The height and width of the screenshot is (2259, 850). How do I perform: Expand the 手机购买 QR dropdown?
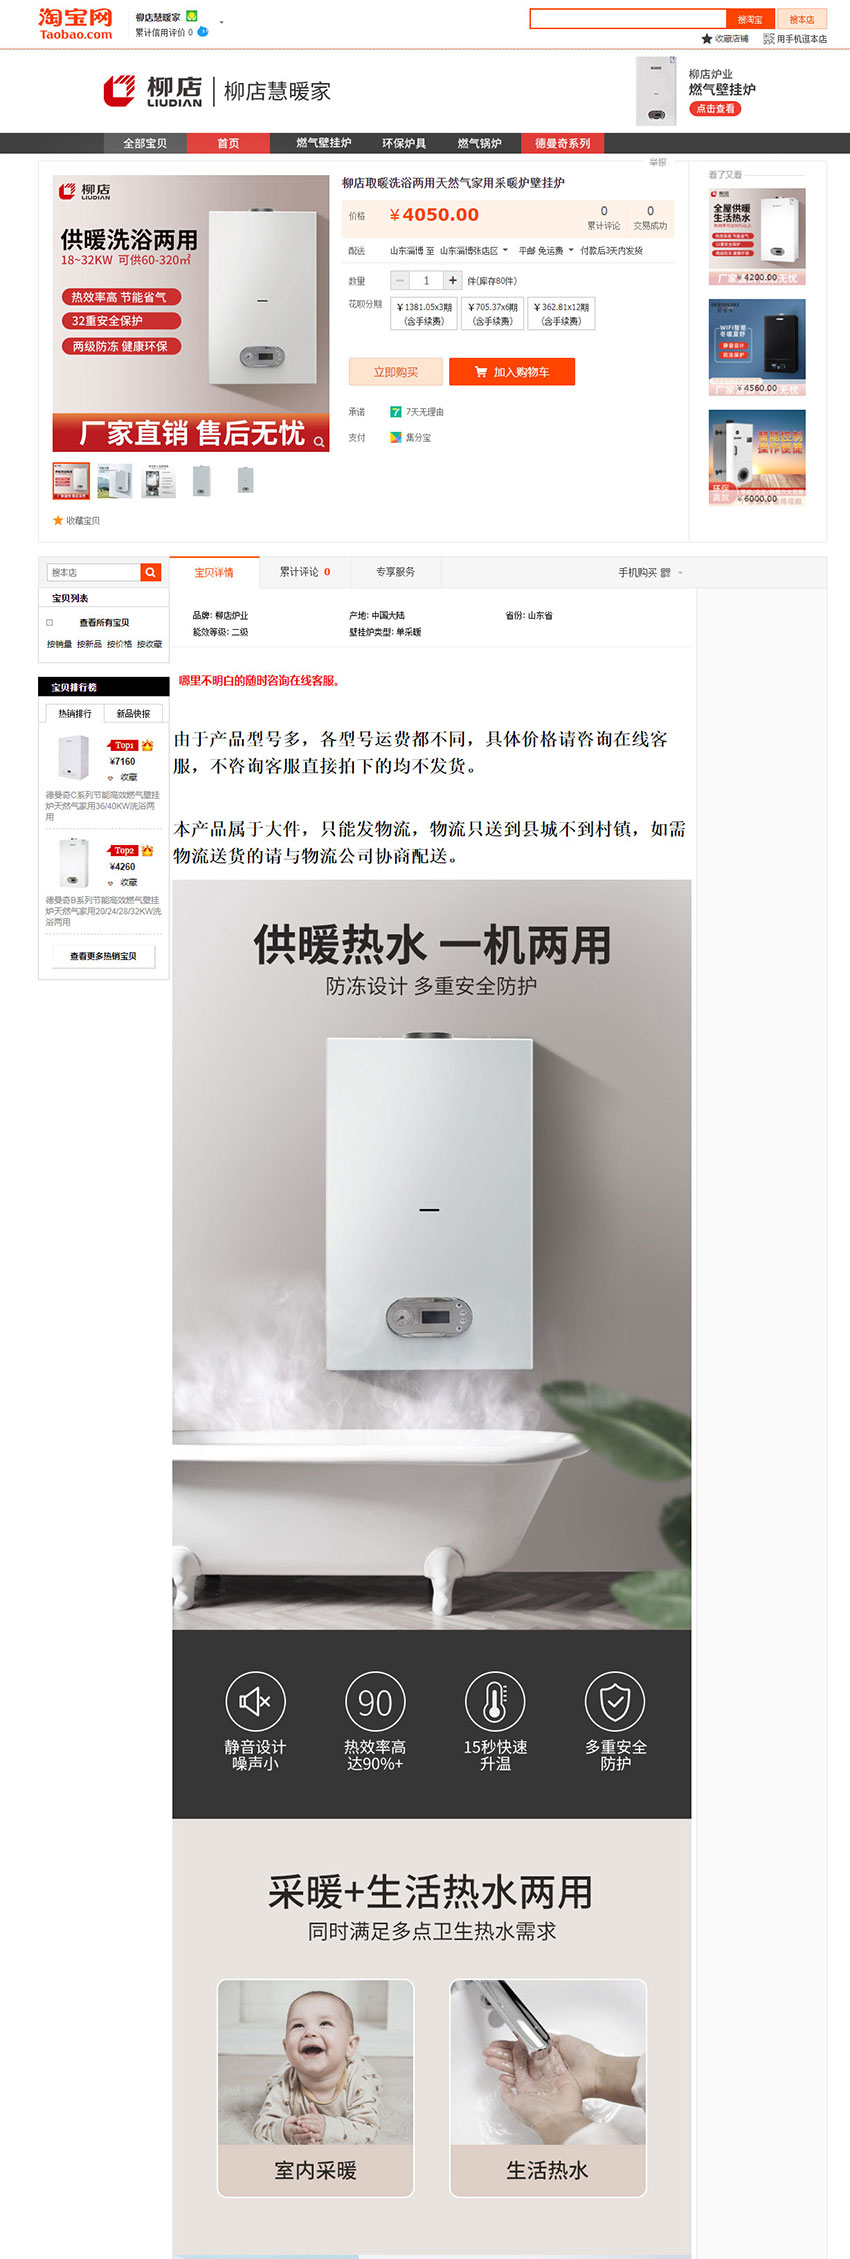650,573
